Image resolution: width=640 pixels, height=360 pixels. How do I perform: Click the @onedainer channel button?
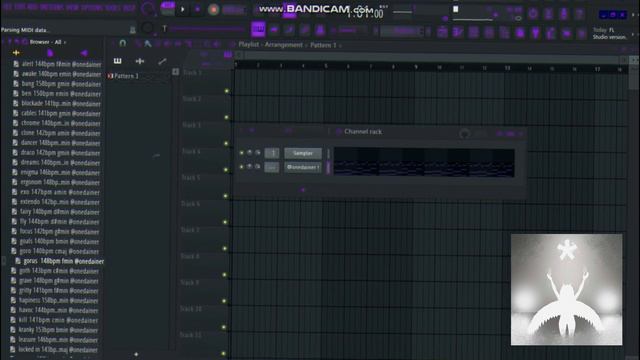(303, 167)
